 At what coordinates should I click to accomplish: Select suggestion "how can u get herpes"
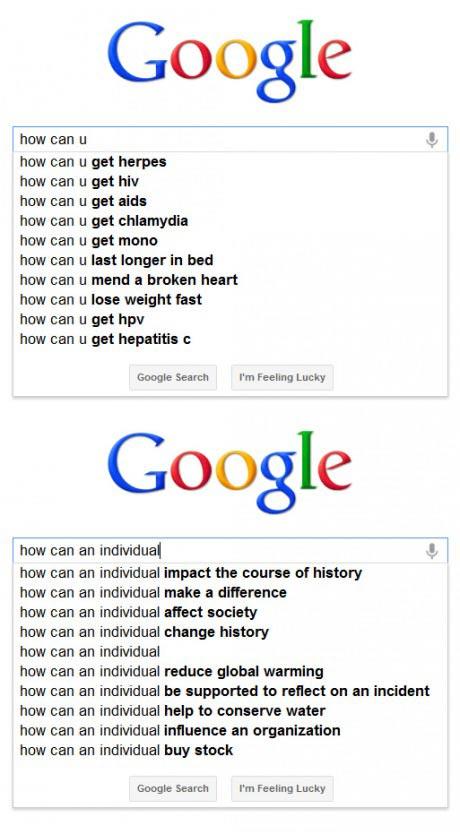pos(230,162)
